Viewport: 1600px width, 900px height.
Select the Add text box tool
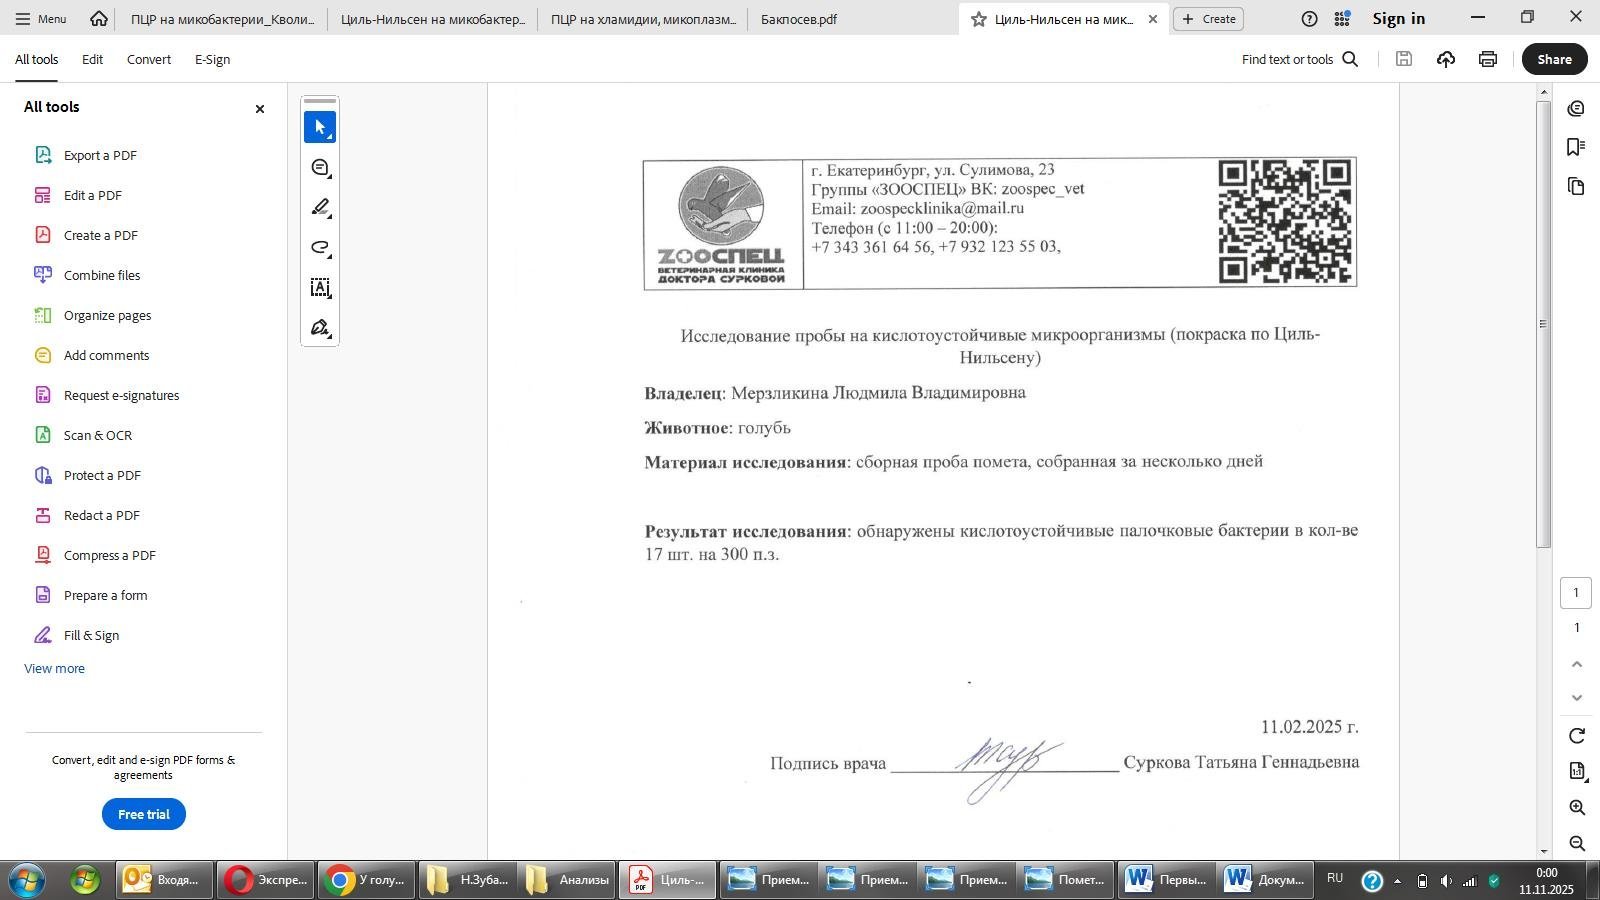pos(320,288)
